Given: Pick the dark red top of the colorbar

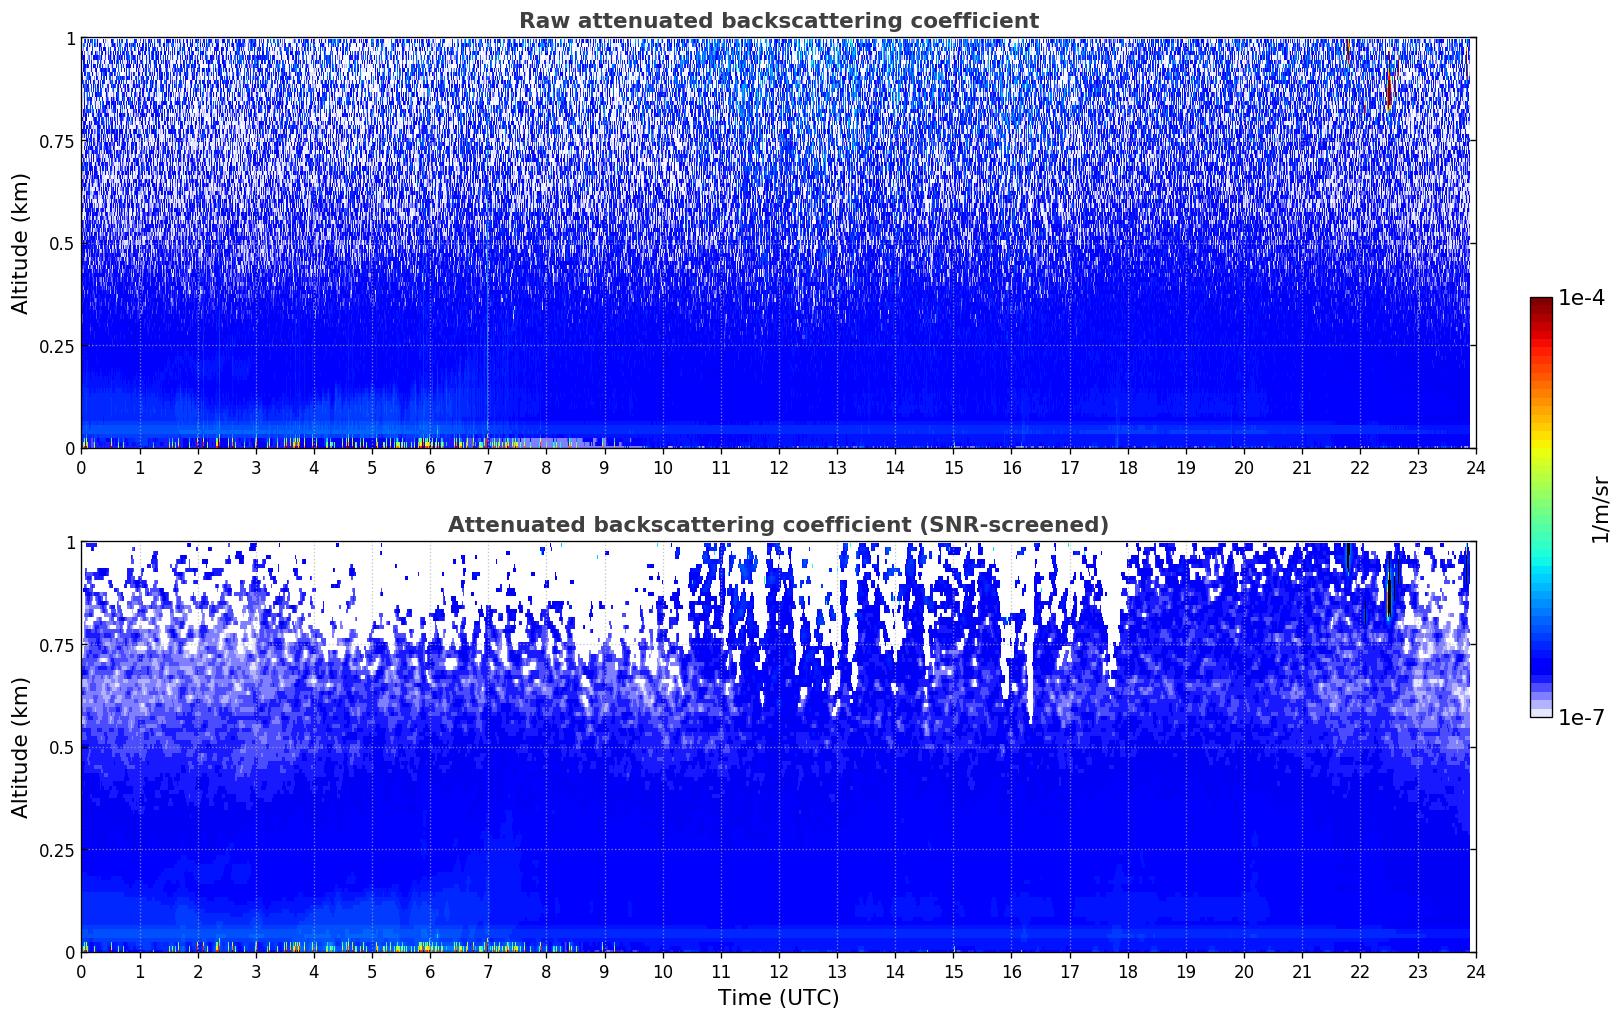Looking at the screenshot, I should pyautogui.click(x=1541, y=303).
